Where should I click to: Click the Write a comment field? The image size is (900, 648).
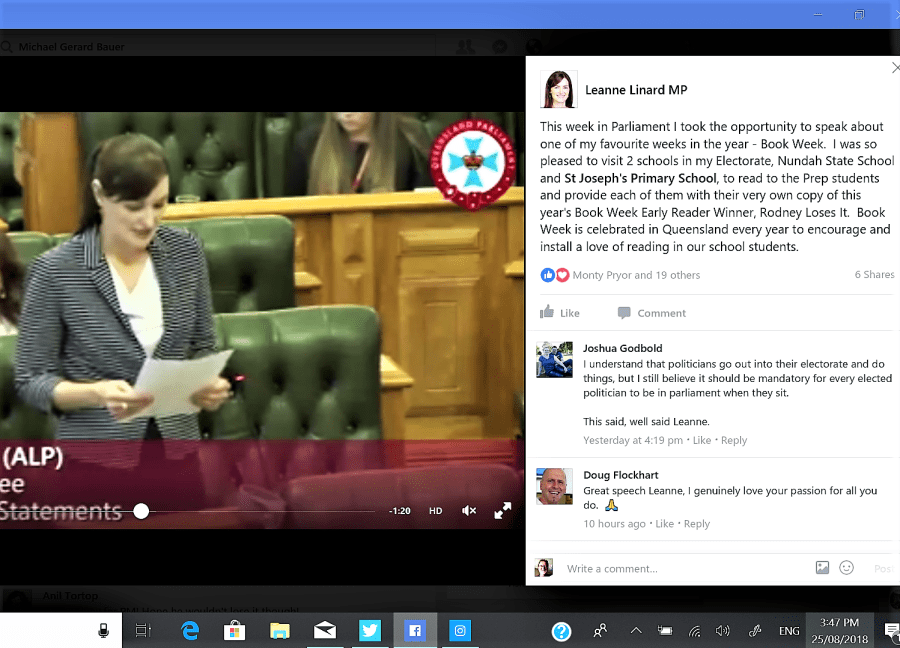tap(680, 569)
